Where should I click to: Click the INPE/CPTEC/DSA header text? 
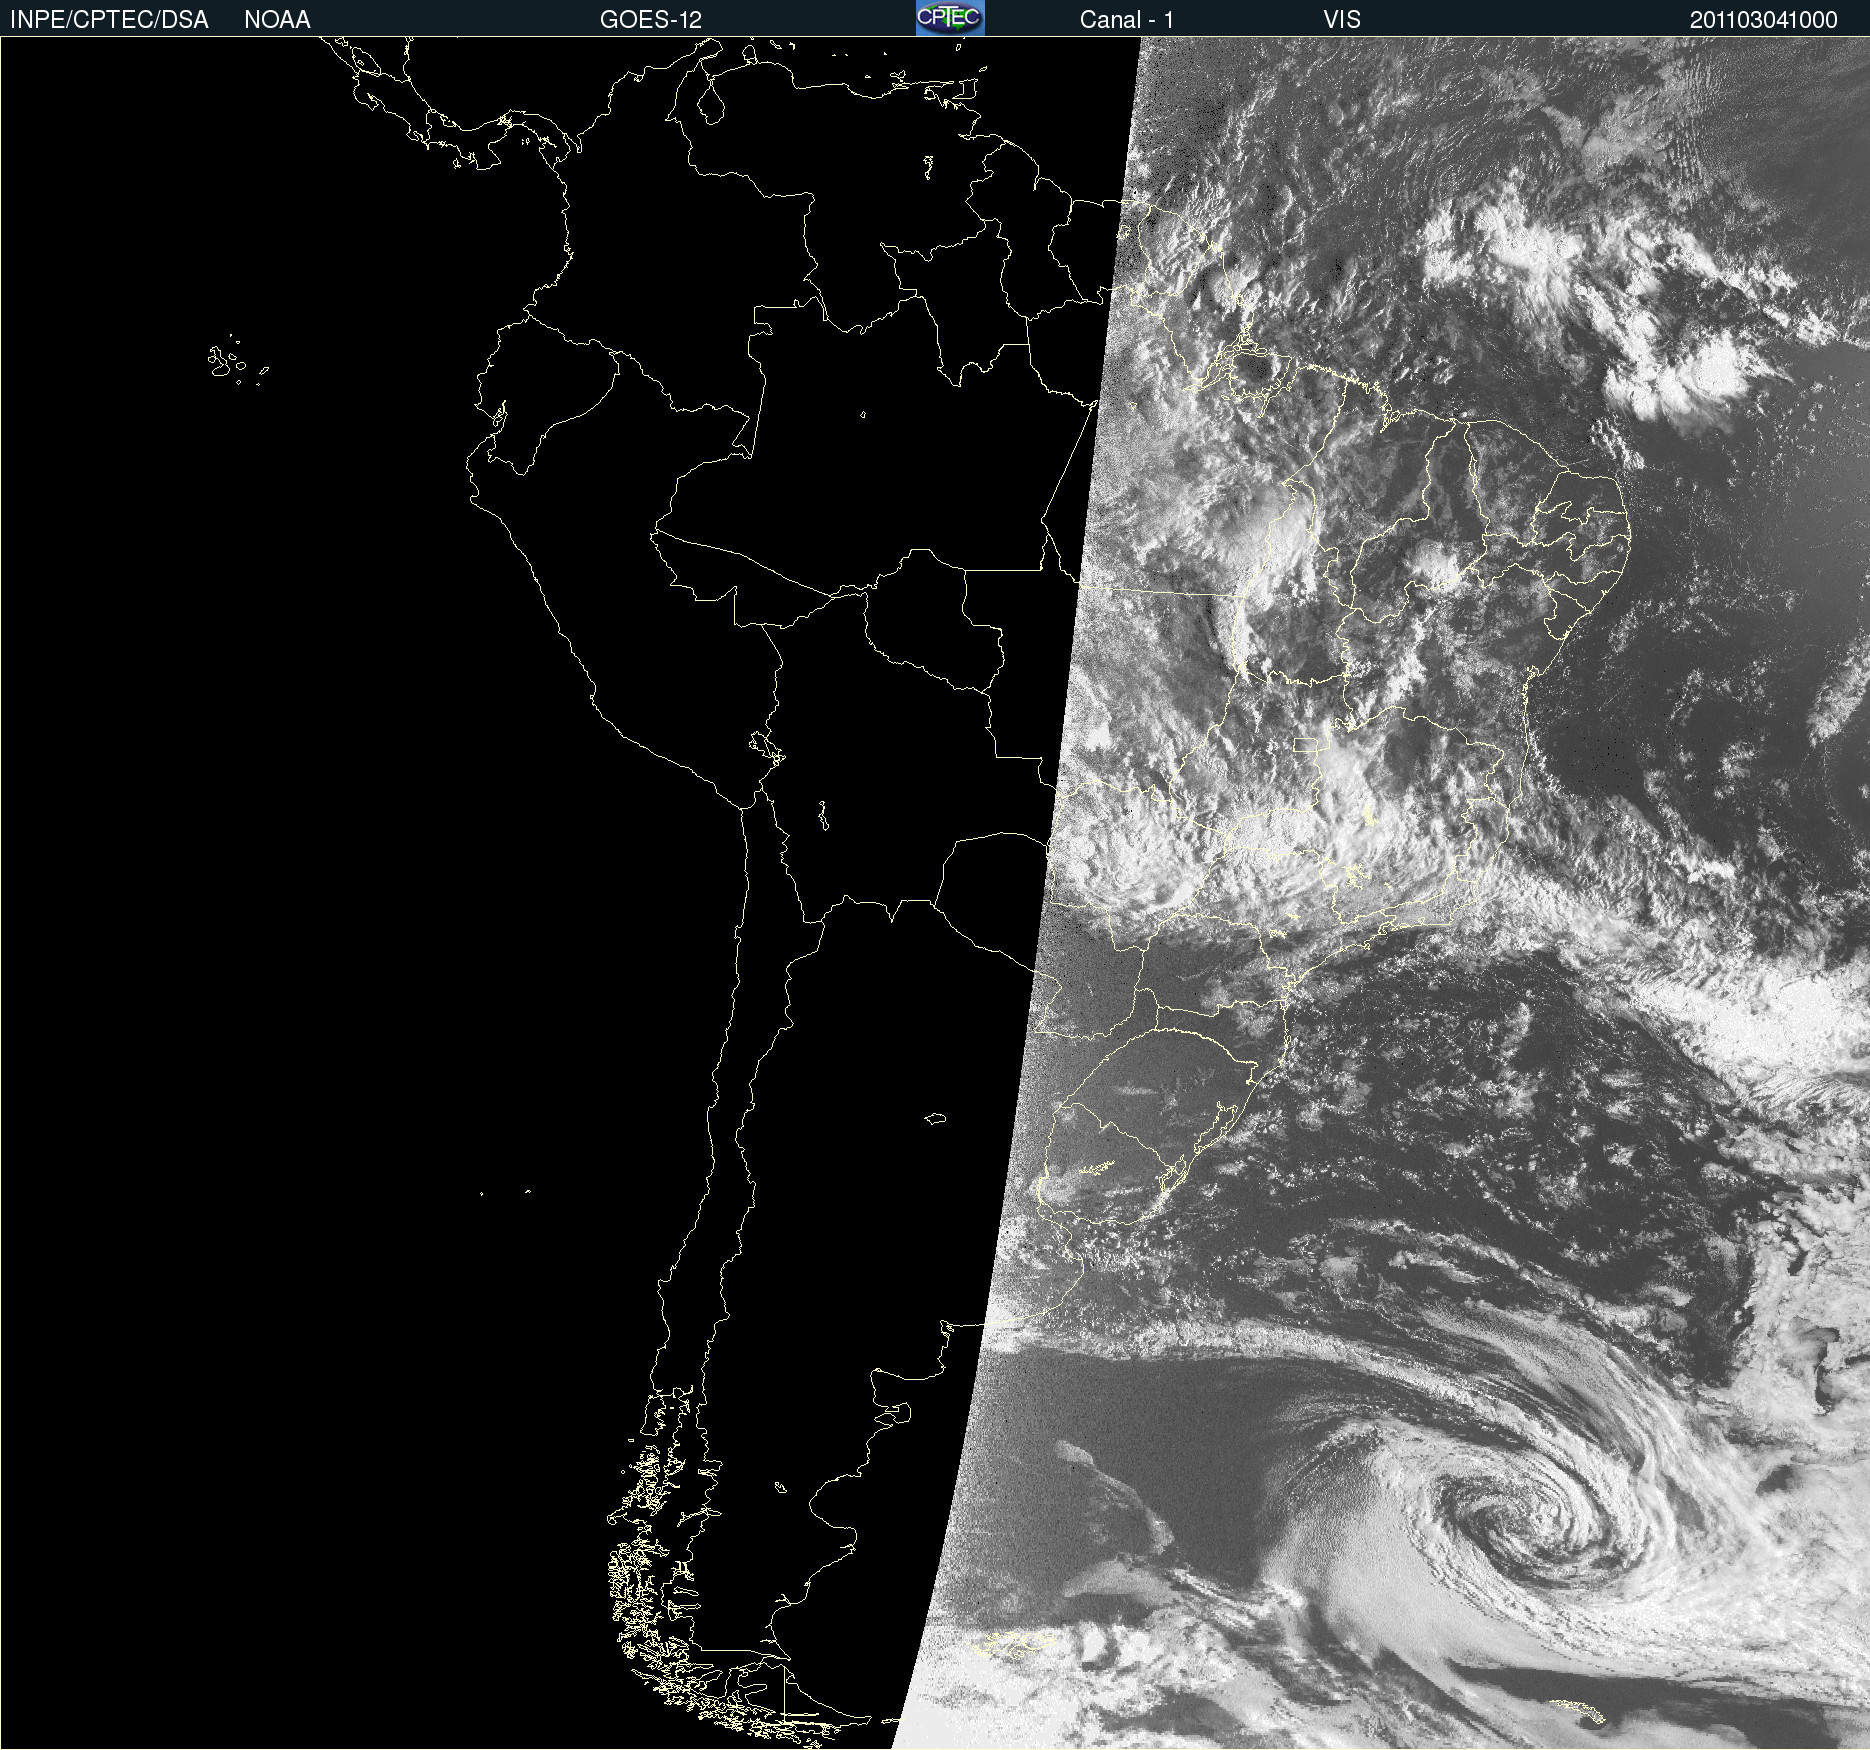click(x=109, y=20)
